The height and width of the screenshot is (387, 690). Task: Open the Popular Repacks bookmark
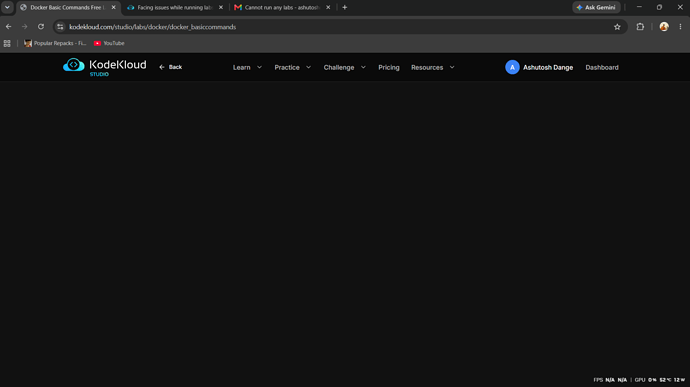55,43
